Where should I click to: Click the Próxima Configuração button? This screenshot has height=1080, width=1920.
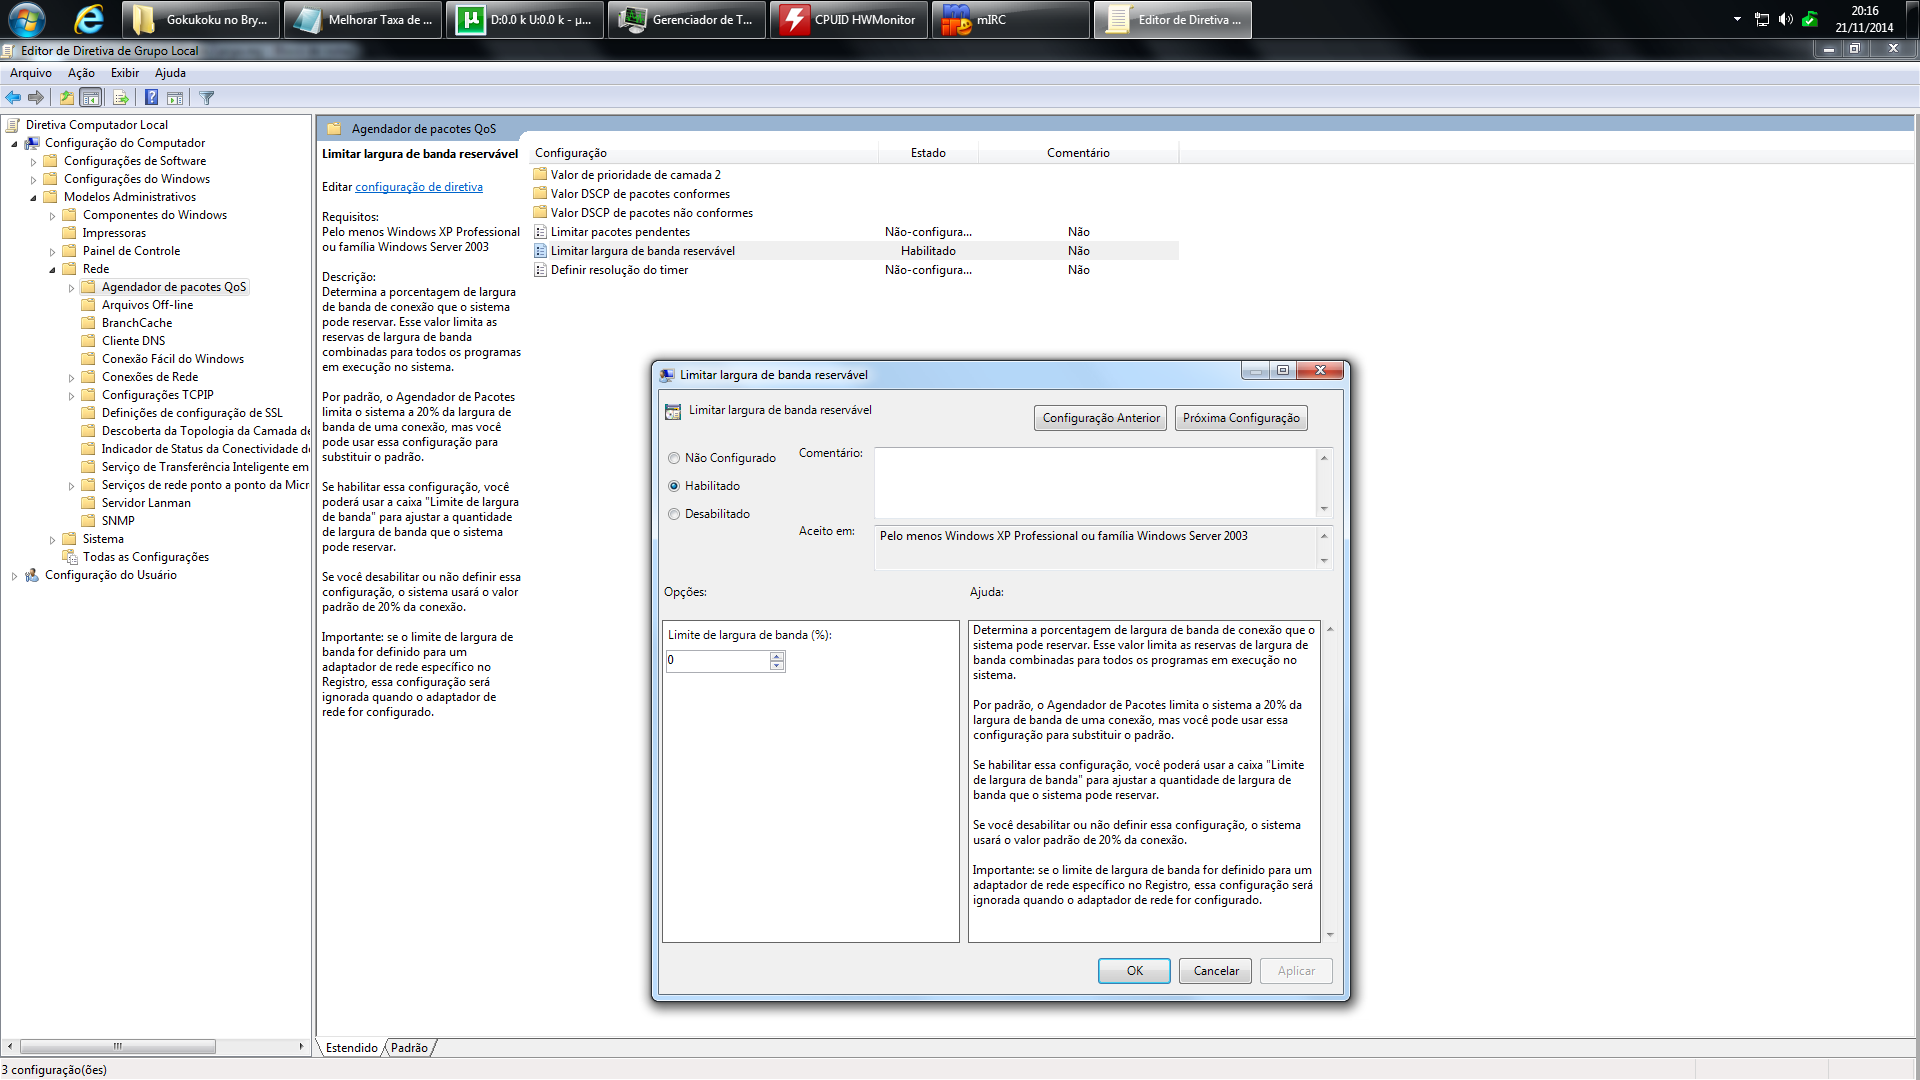click(1241, 418)
